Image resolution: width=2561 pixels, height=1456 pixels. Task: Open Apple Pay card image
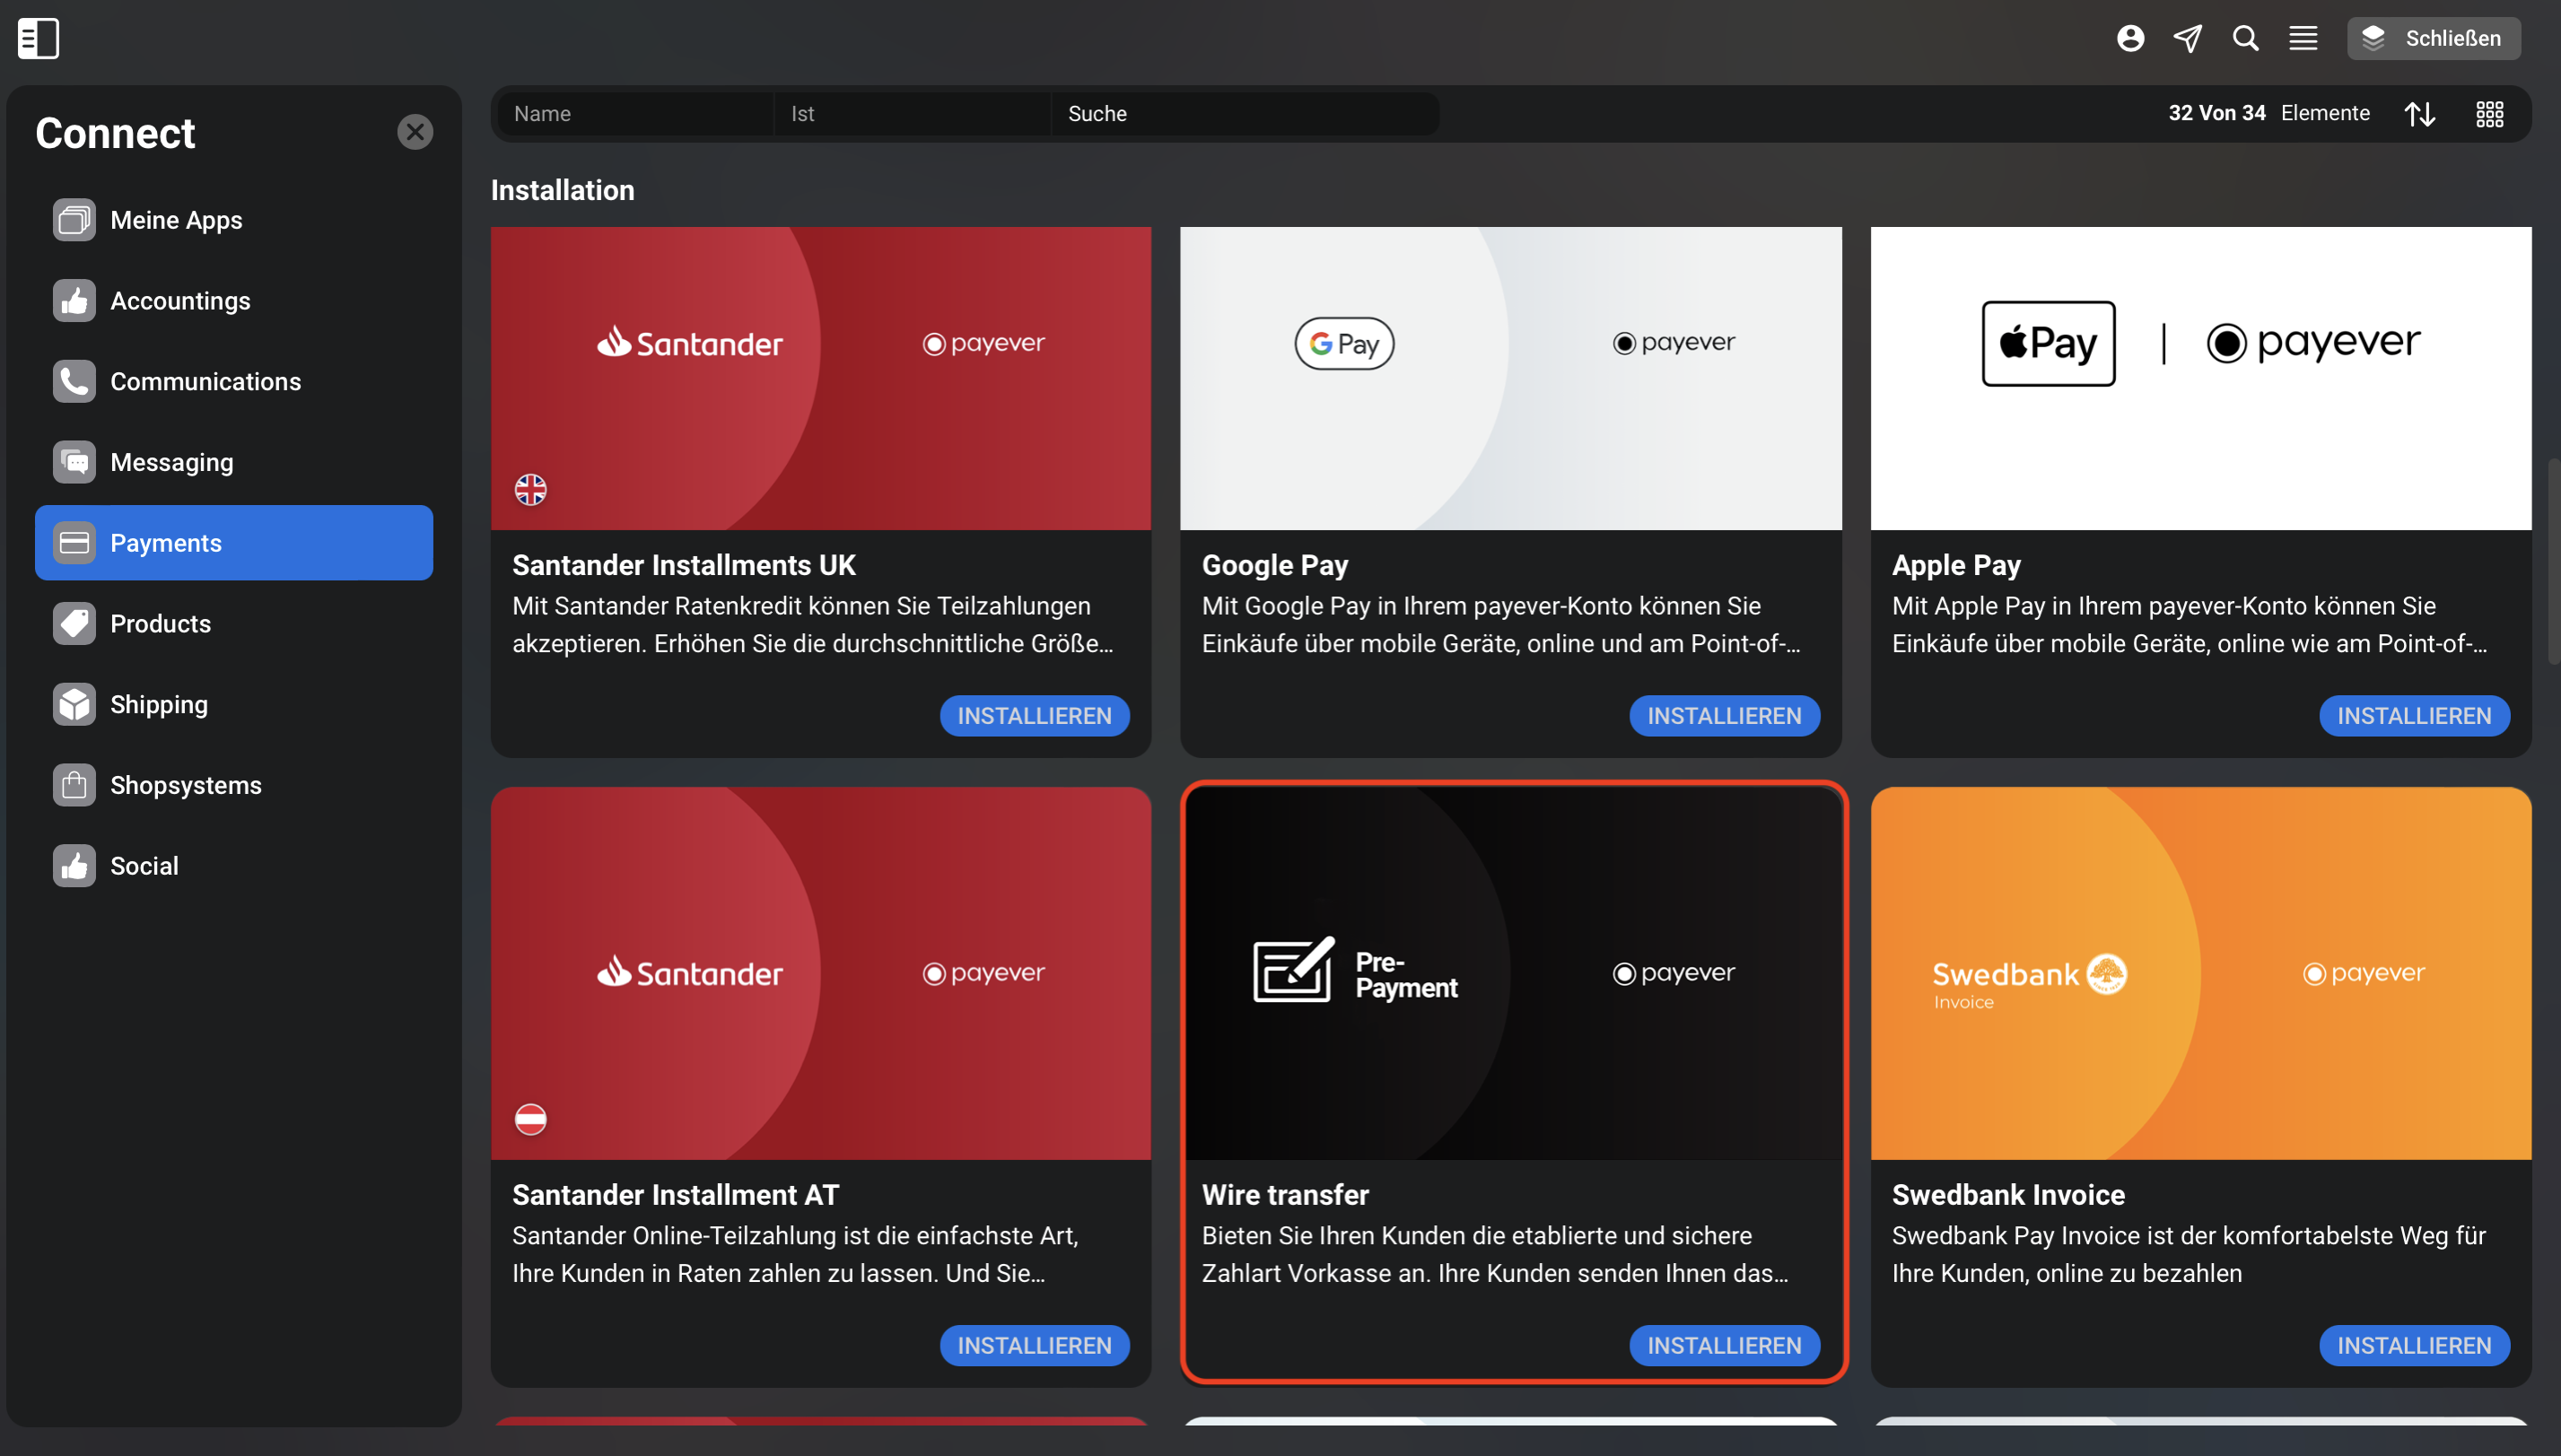2201,378
